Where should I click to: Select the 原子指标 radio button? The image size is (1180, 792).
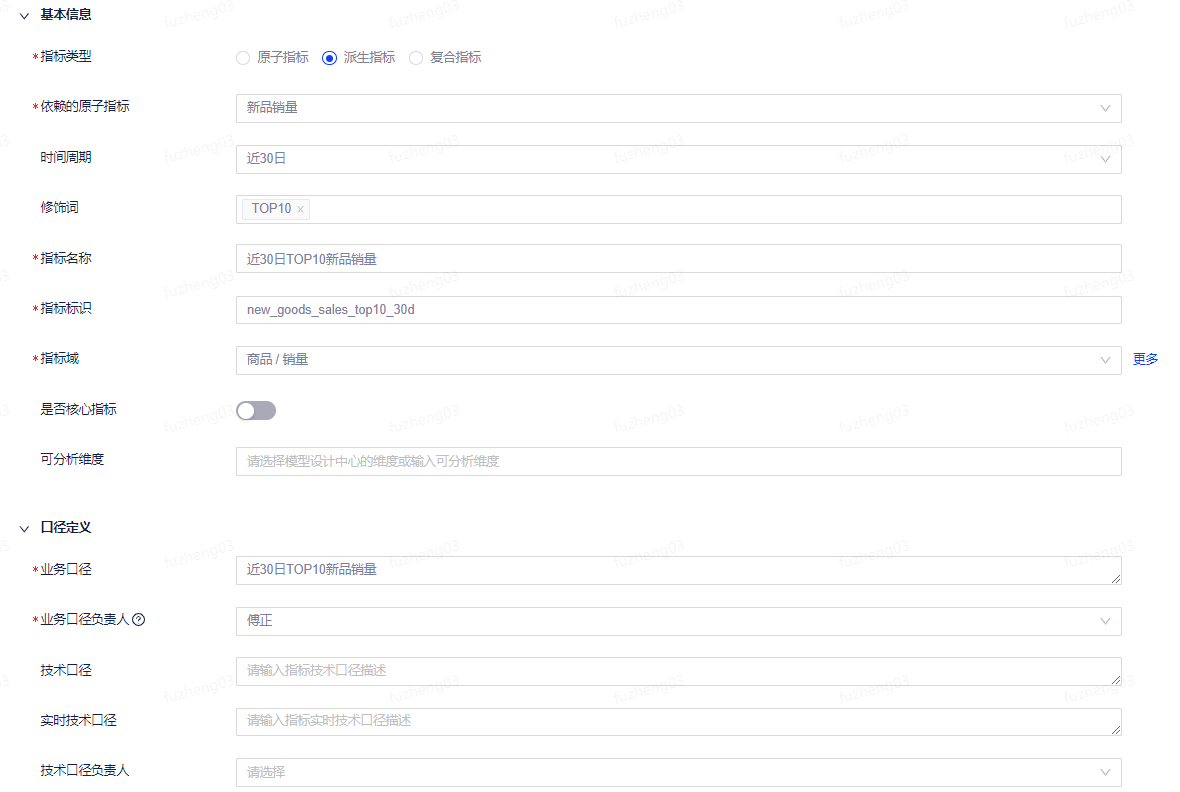243,58
